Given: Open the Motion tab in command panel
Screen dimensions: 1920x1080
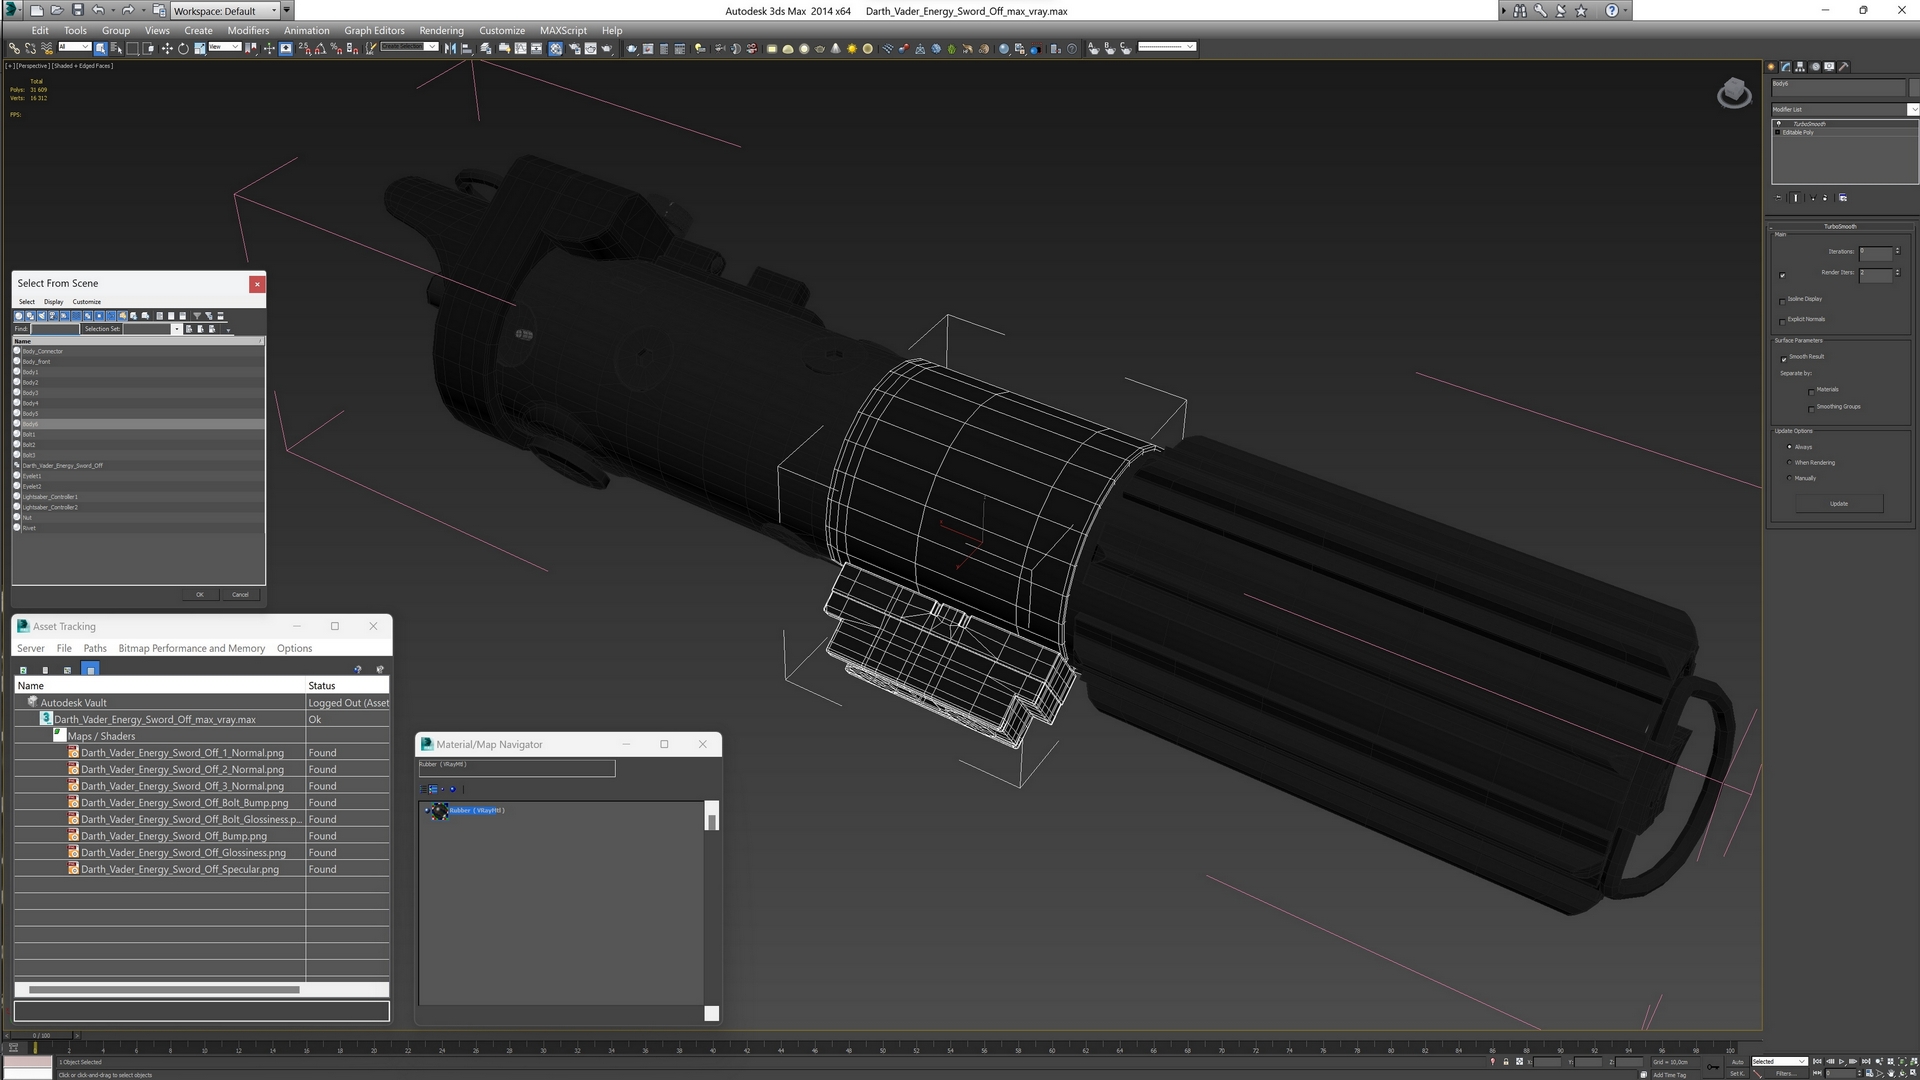Looking at the screenshot, I should (1815, 67).
